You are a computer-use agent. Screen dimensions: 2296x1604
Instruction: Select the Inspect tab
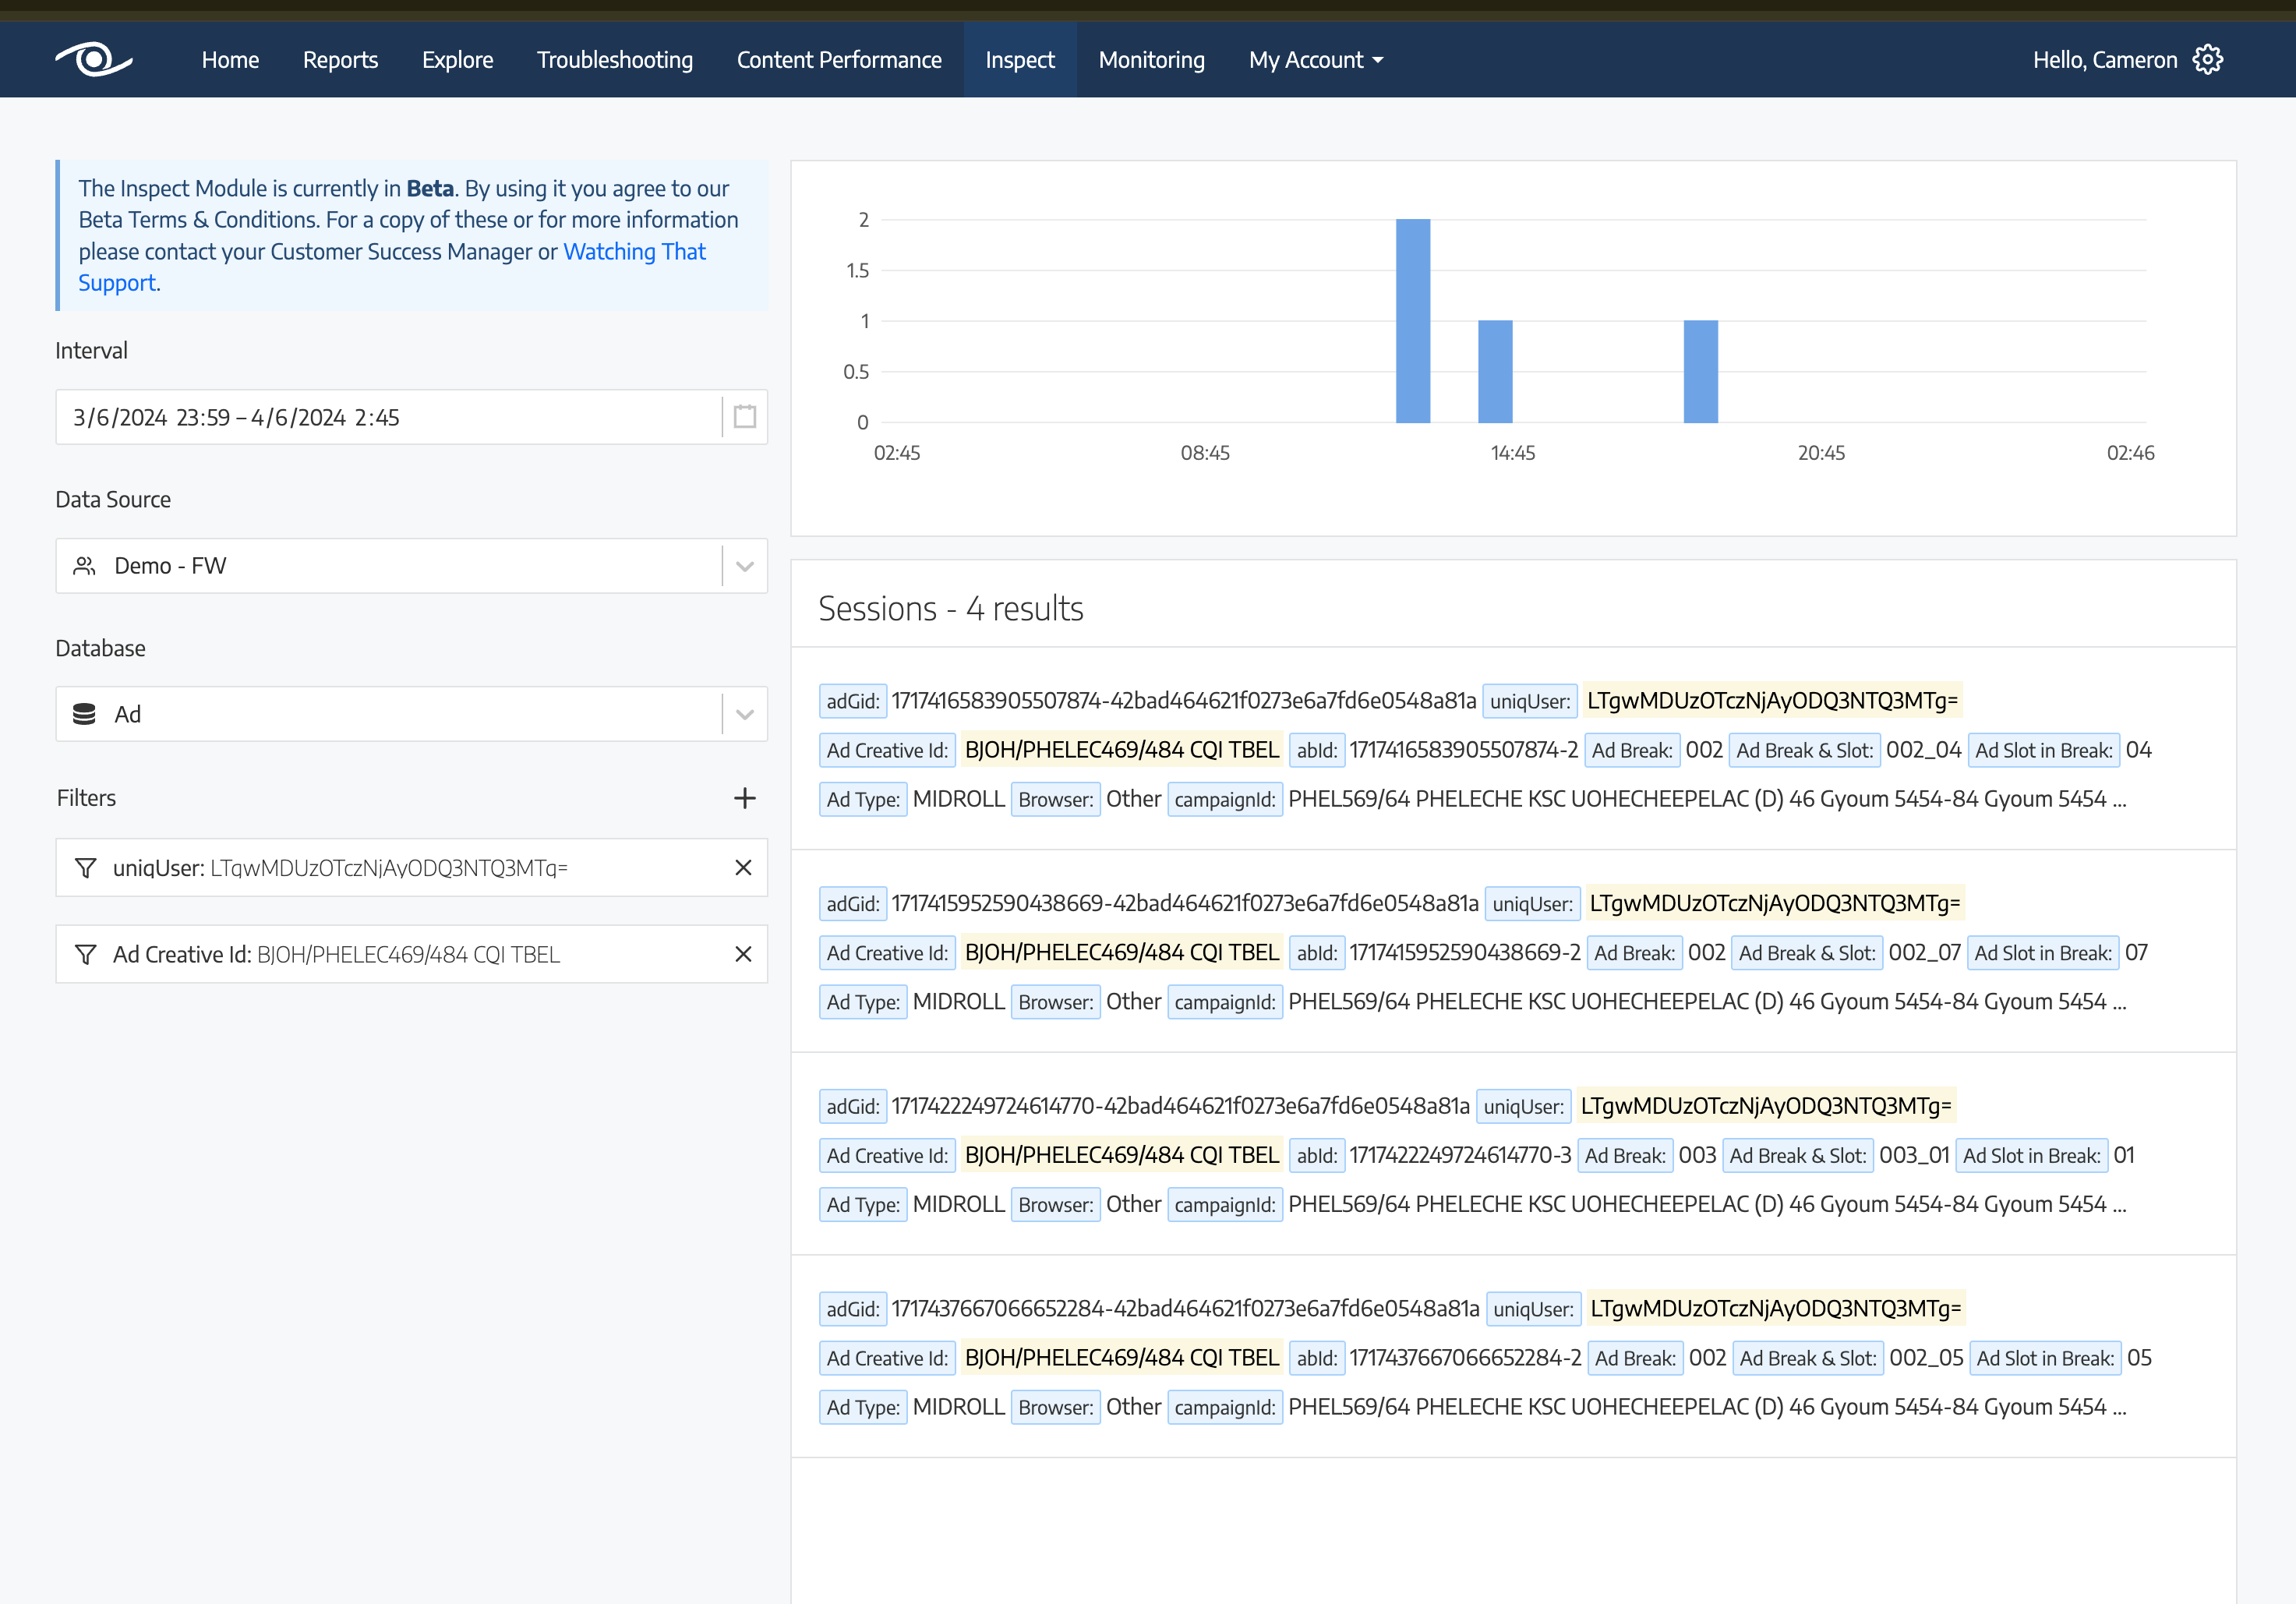click(1020, 60)
